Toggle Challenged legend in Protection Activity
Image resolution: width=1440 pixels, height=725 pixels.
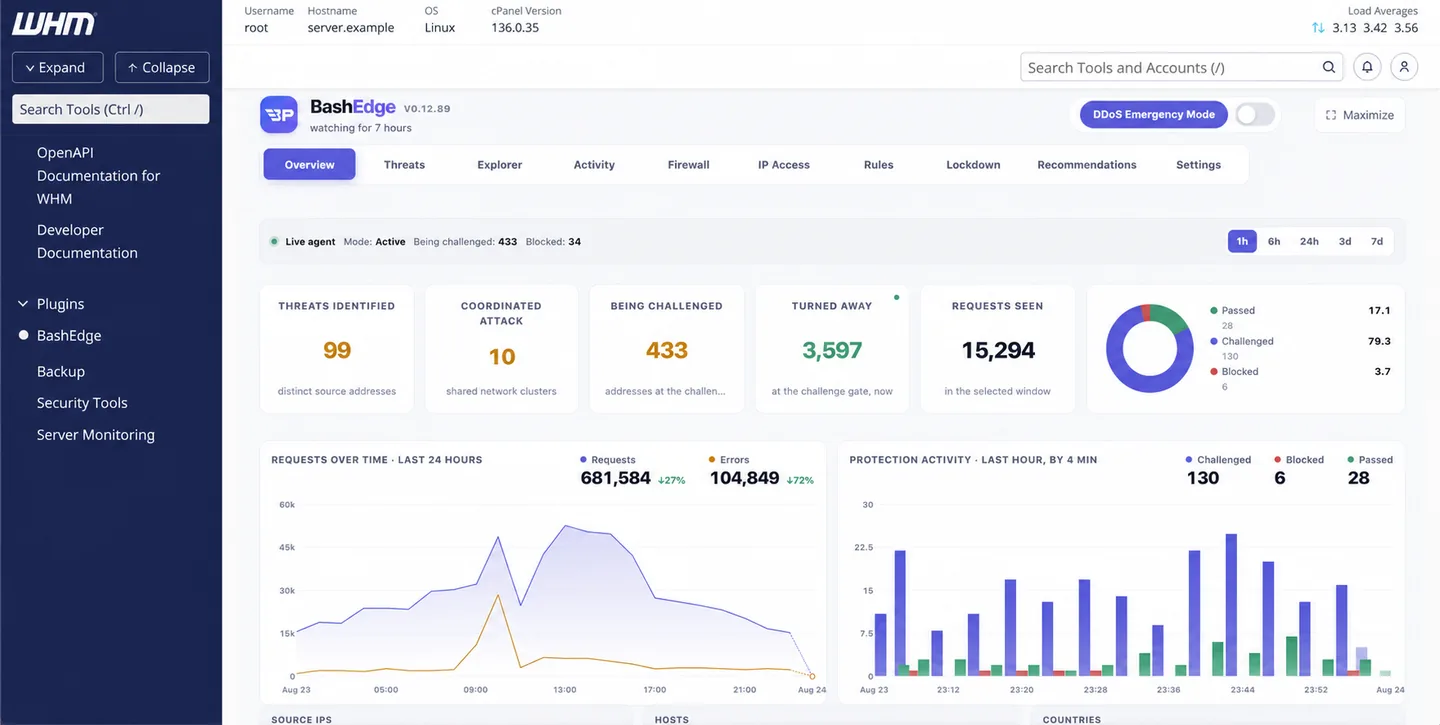point(1218,460)
